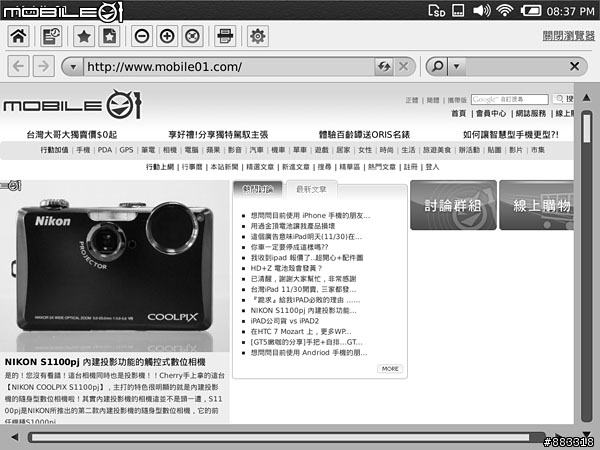The width and height of the screenshot is (600, 450).
Task: Open the 你車一定要停成這樣嗎 thread
Action: (289, 247)
